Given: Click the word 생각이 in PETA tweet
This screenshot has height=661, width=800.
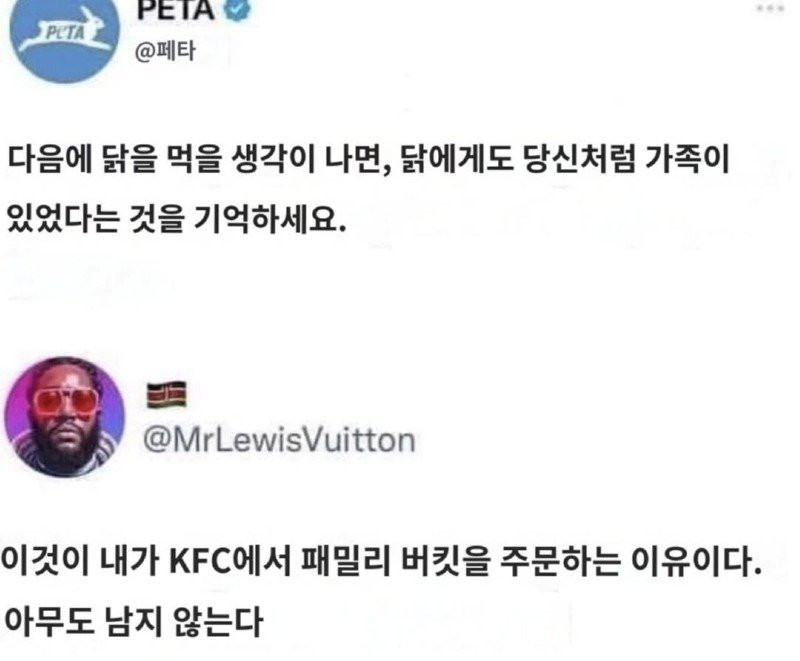Looking at the screenshot, I should tap(272, 159).
